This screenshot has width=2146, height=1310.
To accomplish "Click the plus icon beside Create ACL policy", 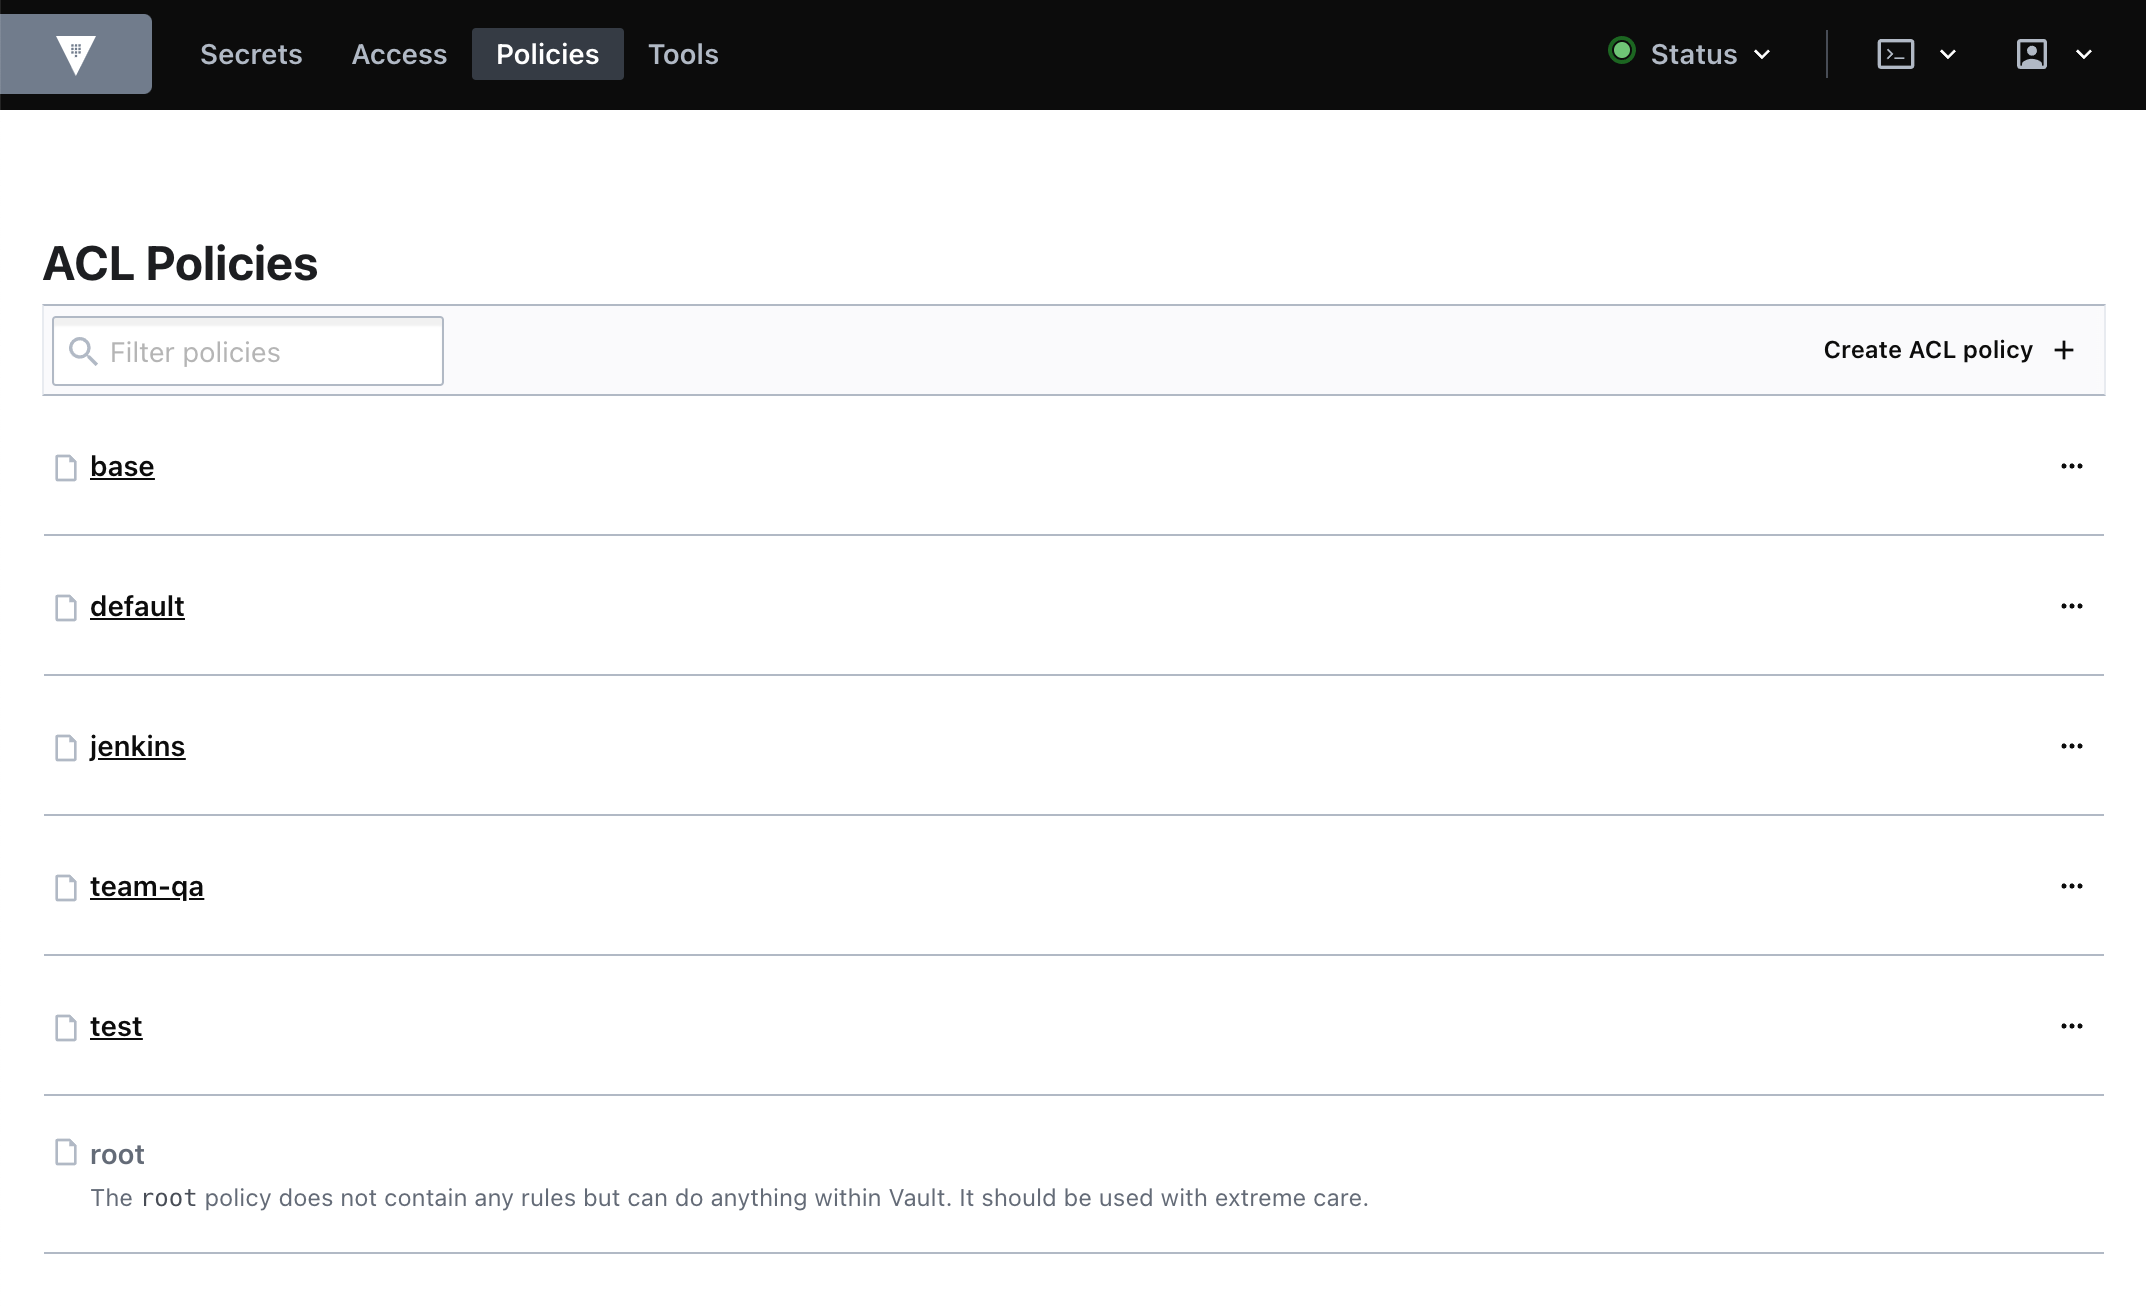I will [2064, 350].
